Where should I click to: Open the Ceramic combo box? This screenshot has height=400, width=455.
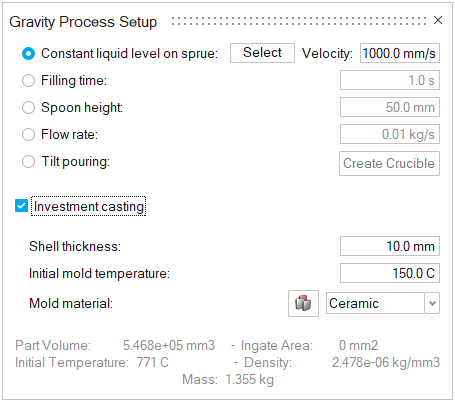(x=383, y=303)
